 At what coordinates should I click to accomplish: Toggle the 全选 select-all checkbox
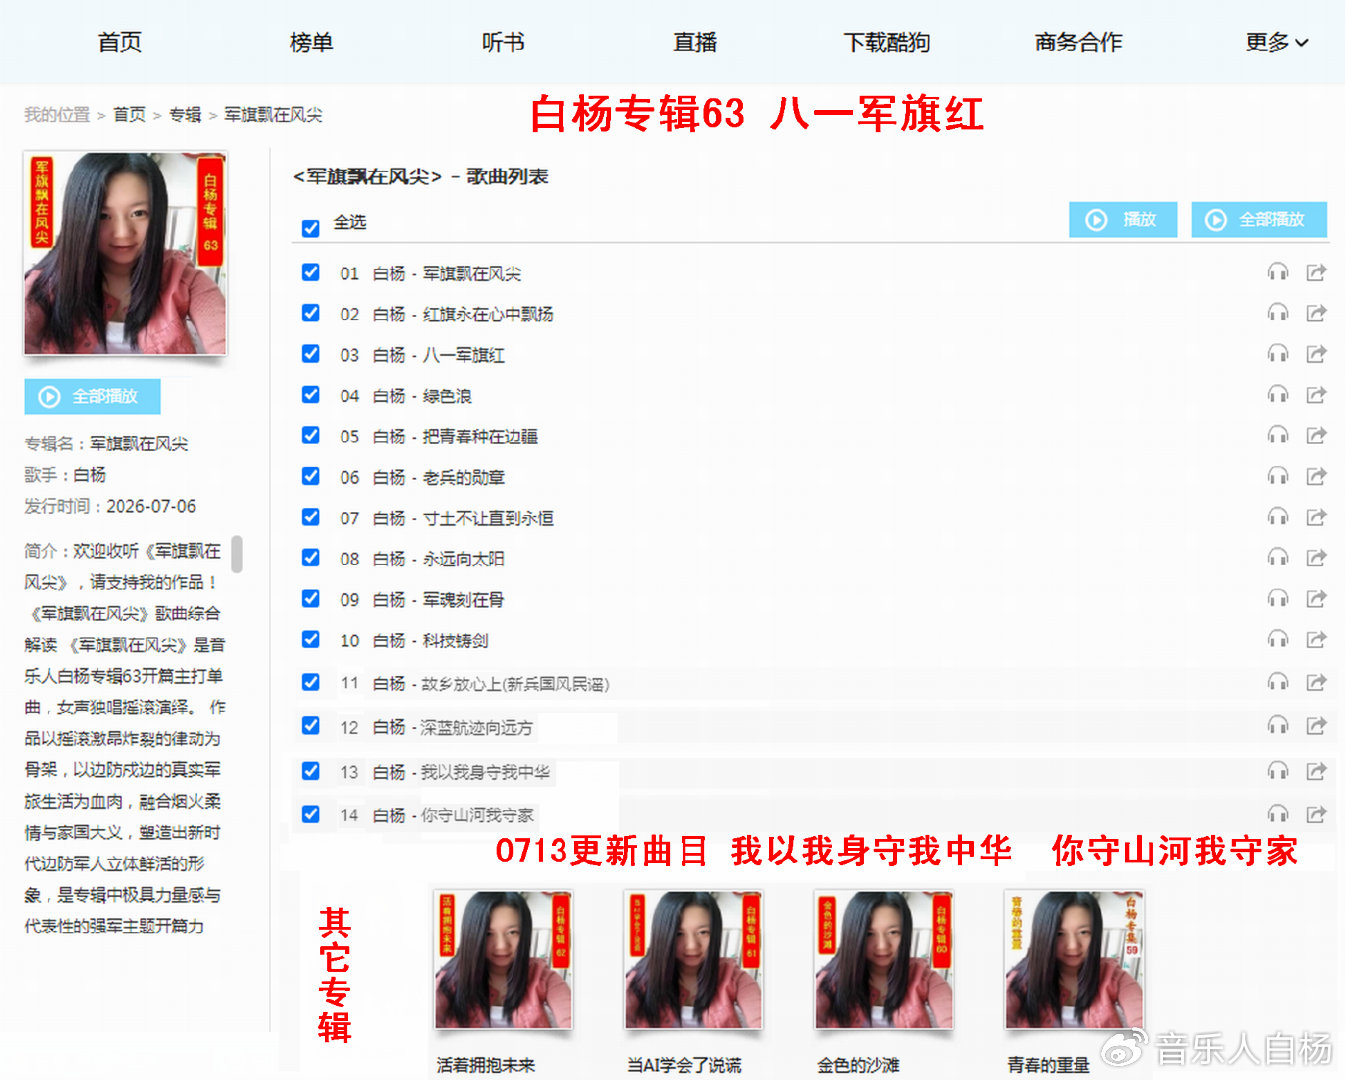(x=311, y=228)
